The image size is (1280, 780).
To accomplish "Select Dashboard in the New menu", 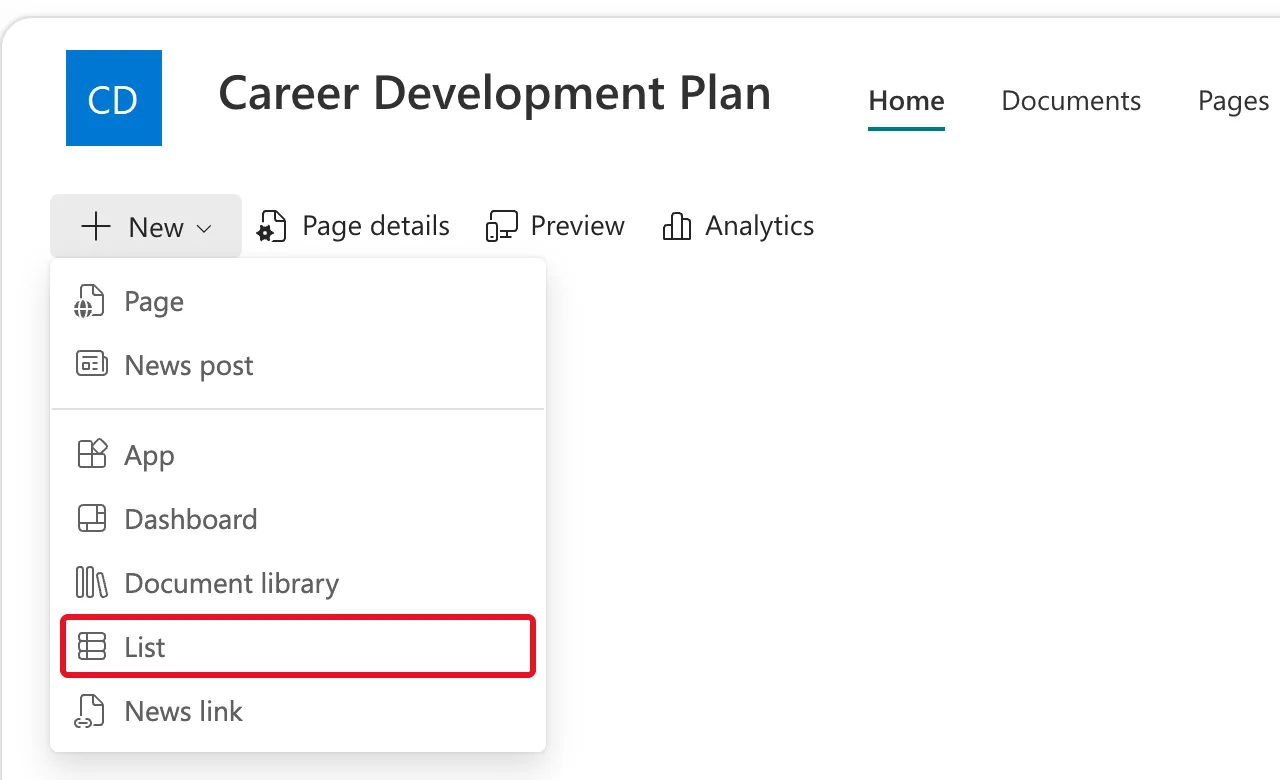I will coord(298,519).
